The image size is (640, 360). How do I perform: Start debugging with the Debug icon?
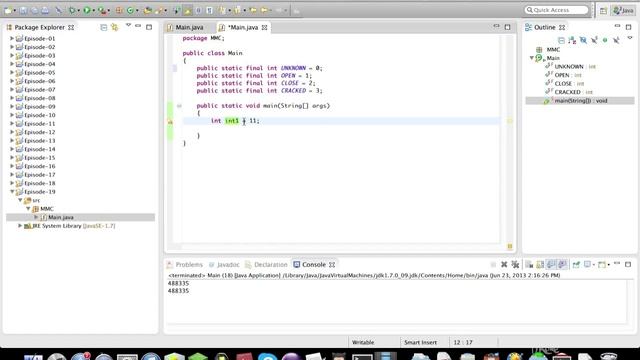coord(72,10)
